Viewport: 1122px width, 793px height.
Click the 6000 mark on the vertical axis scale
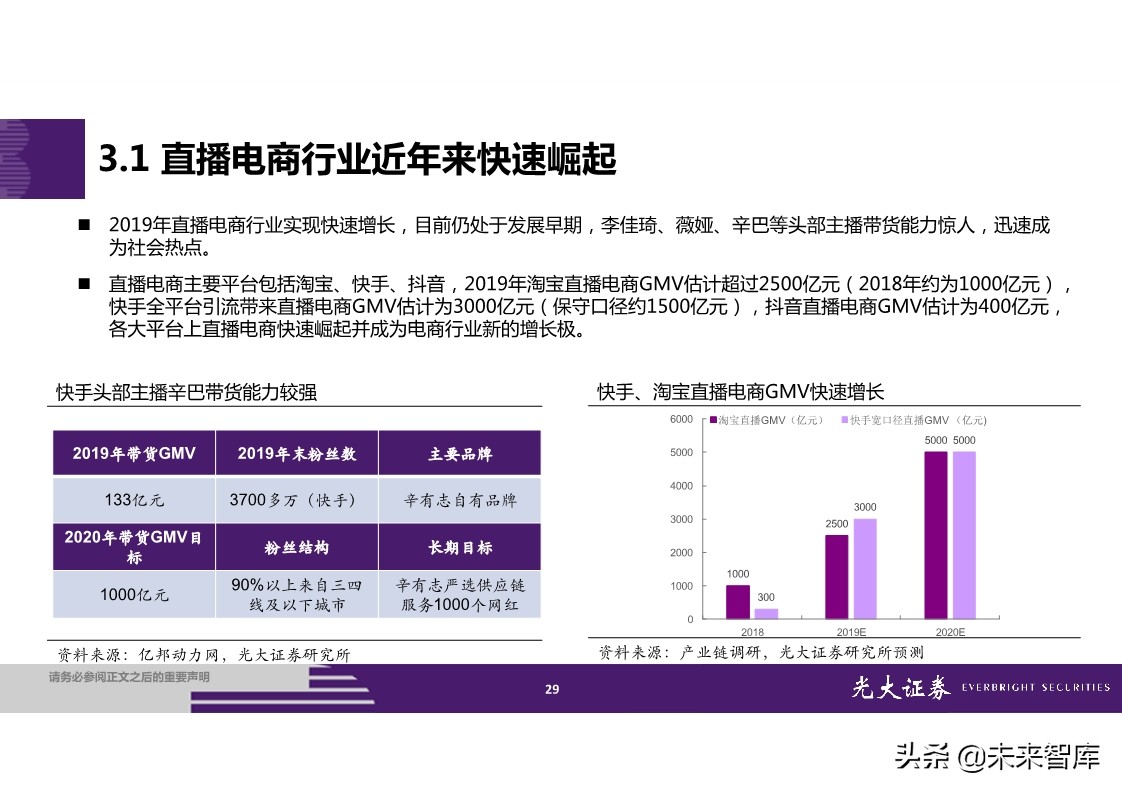[x=684, y=420]
